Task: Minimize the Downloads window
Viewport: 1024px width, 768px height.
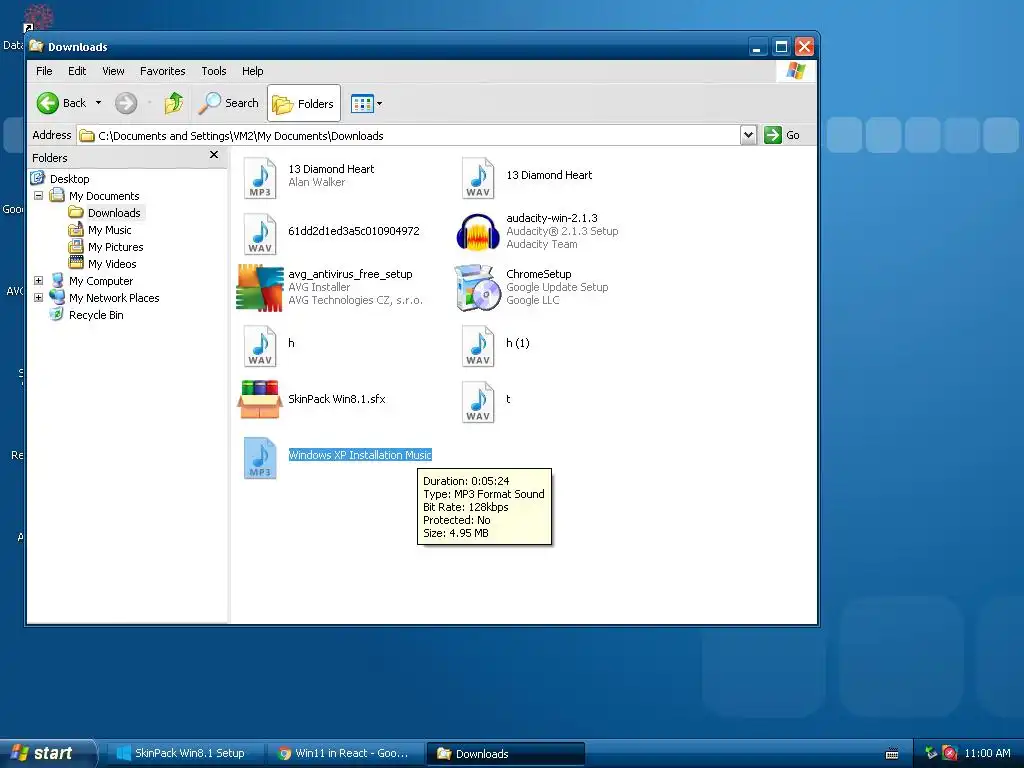Action: (x=758, y=47)
